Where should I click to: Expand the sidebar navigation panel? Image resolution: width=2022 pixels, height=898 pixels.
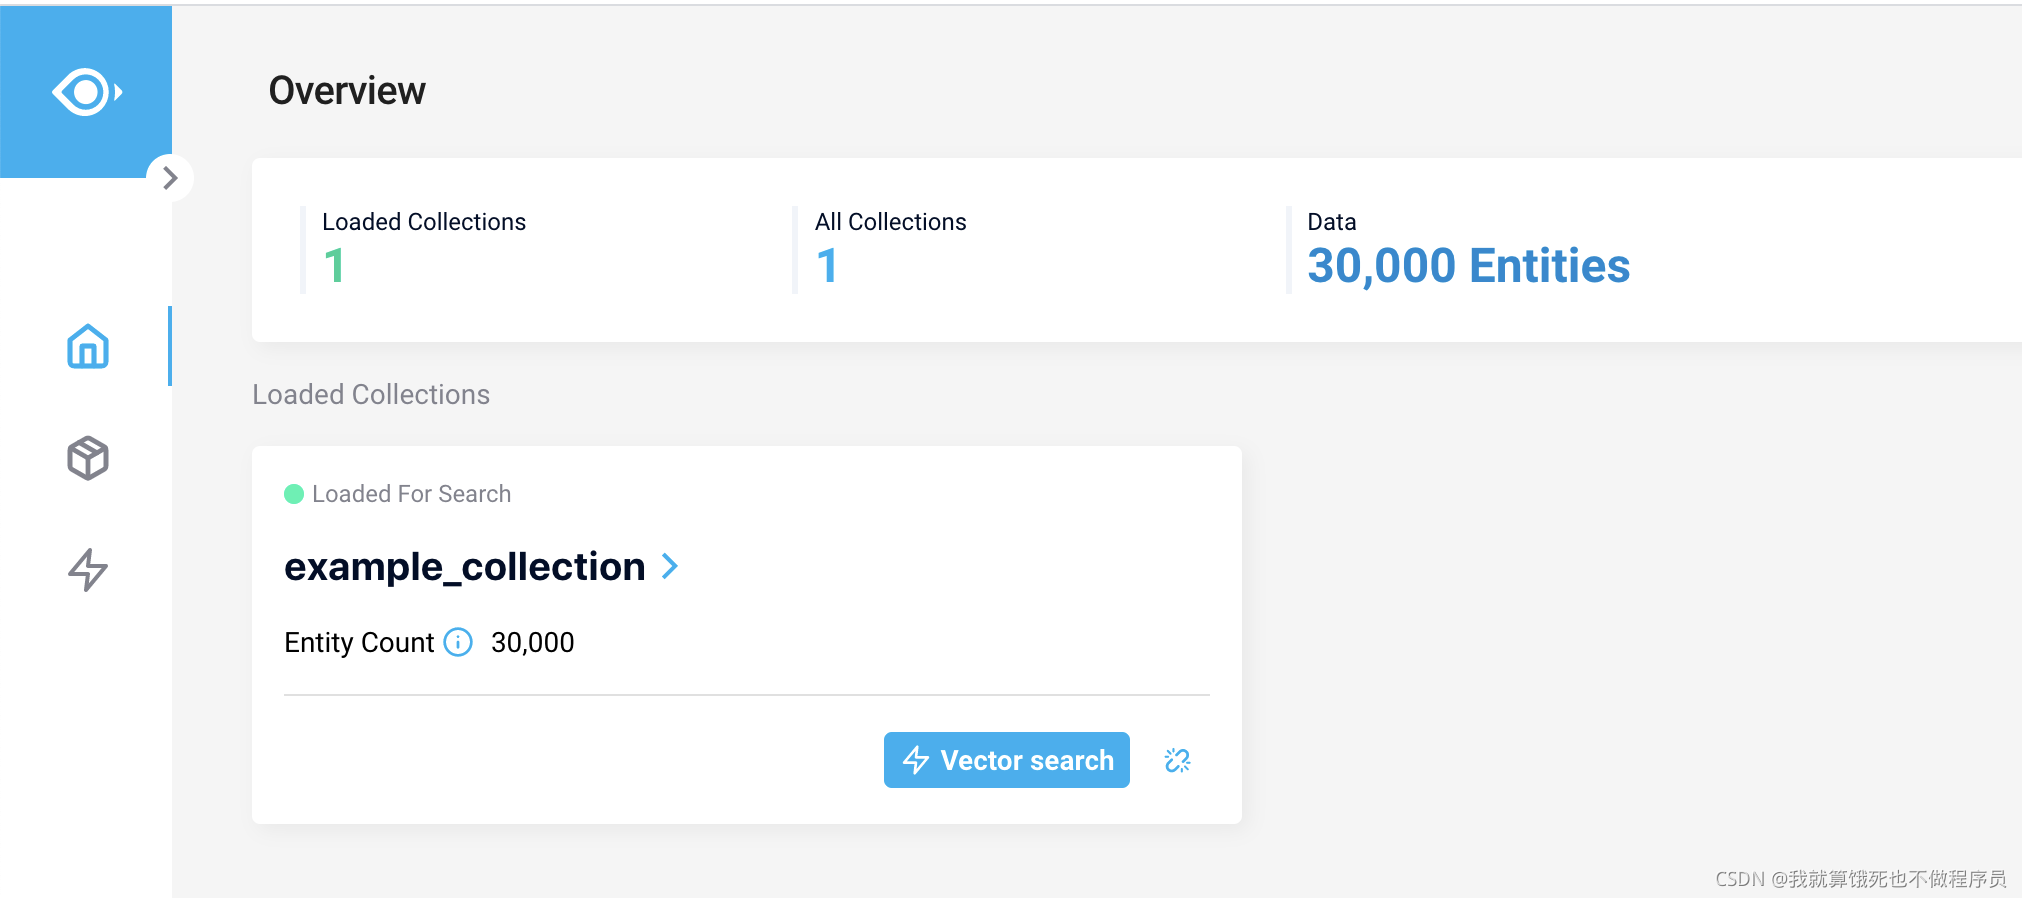[x=170, y=178]
